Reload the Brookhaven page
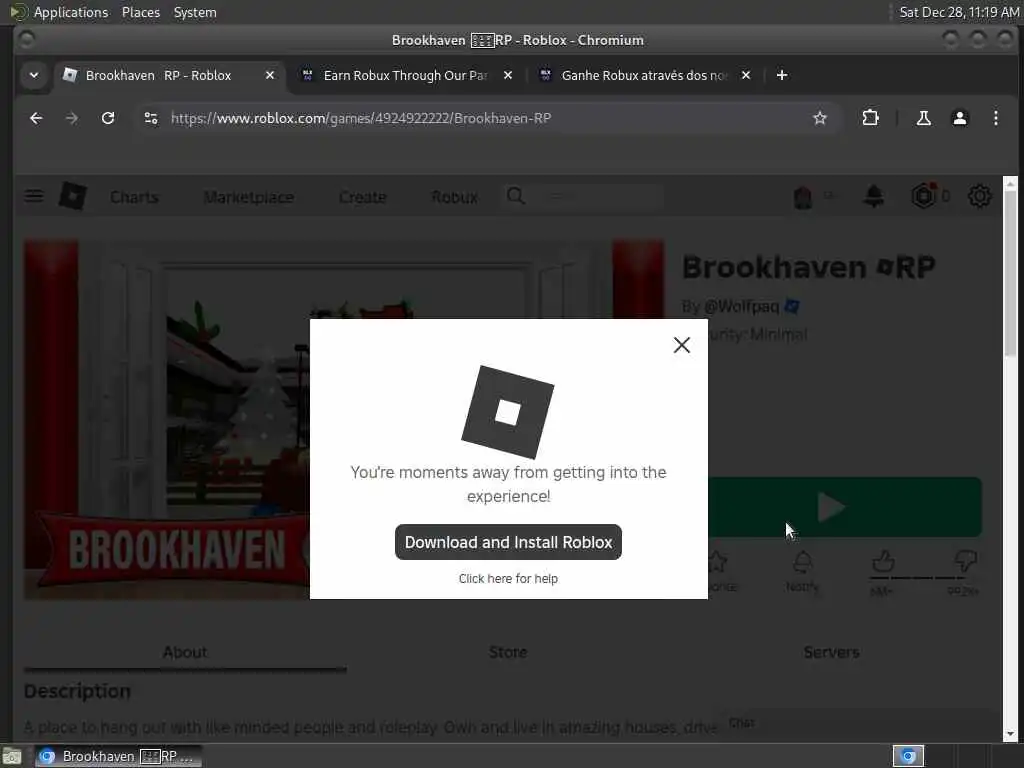The height and width of the screenshot is (768, 1024). click(108, 118)
